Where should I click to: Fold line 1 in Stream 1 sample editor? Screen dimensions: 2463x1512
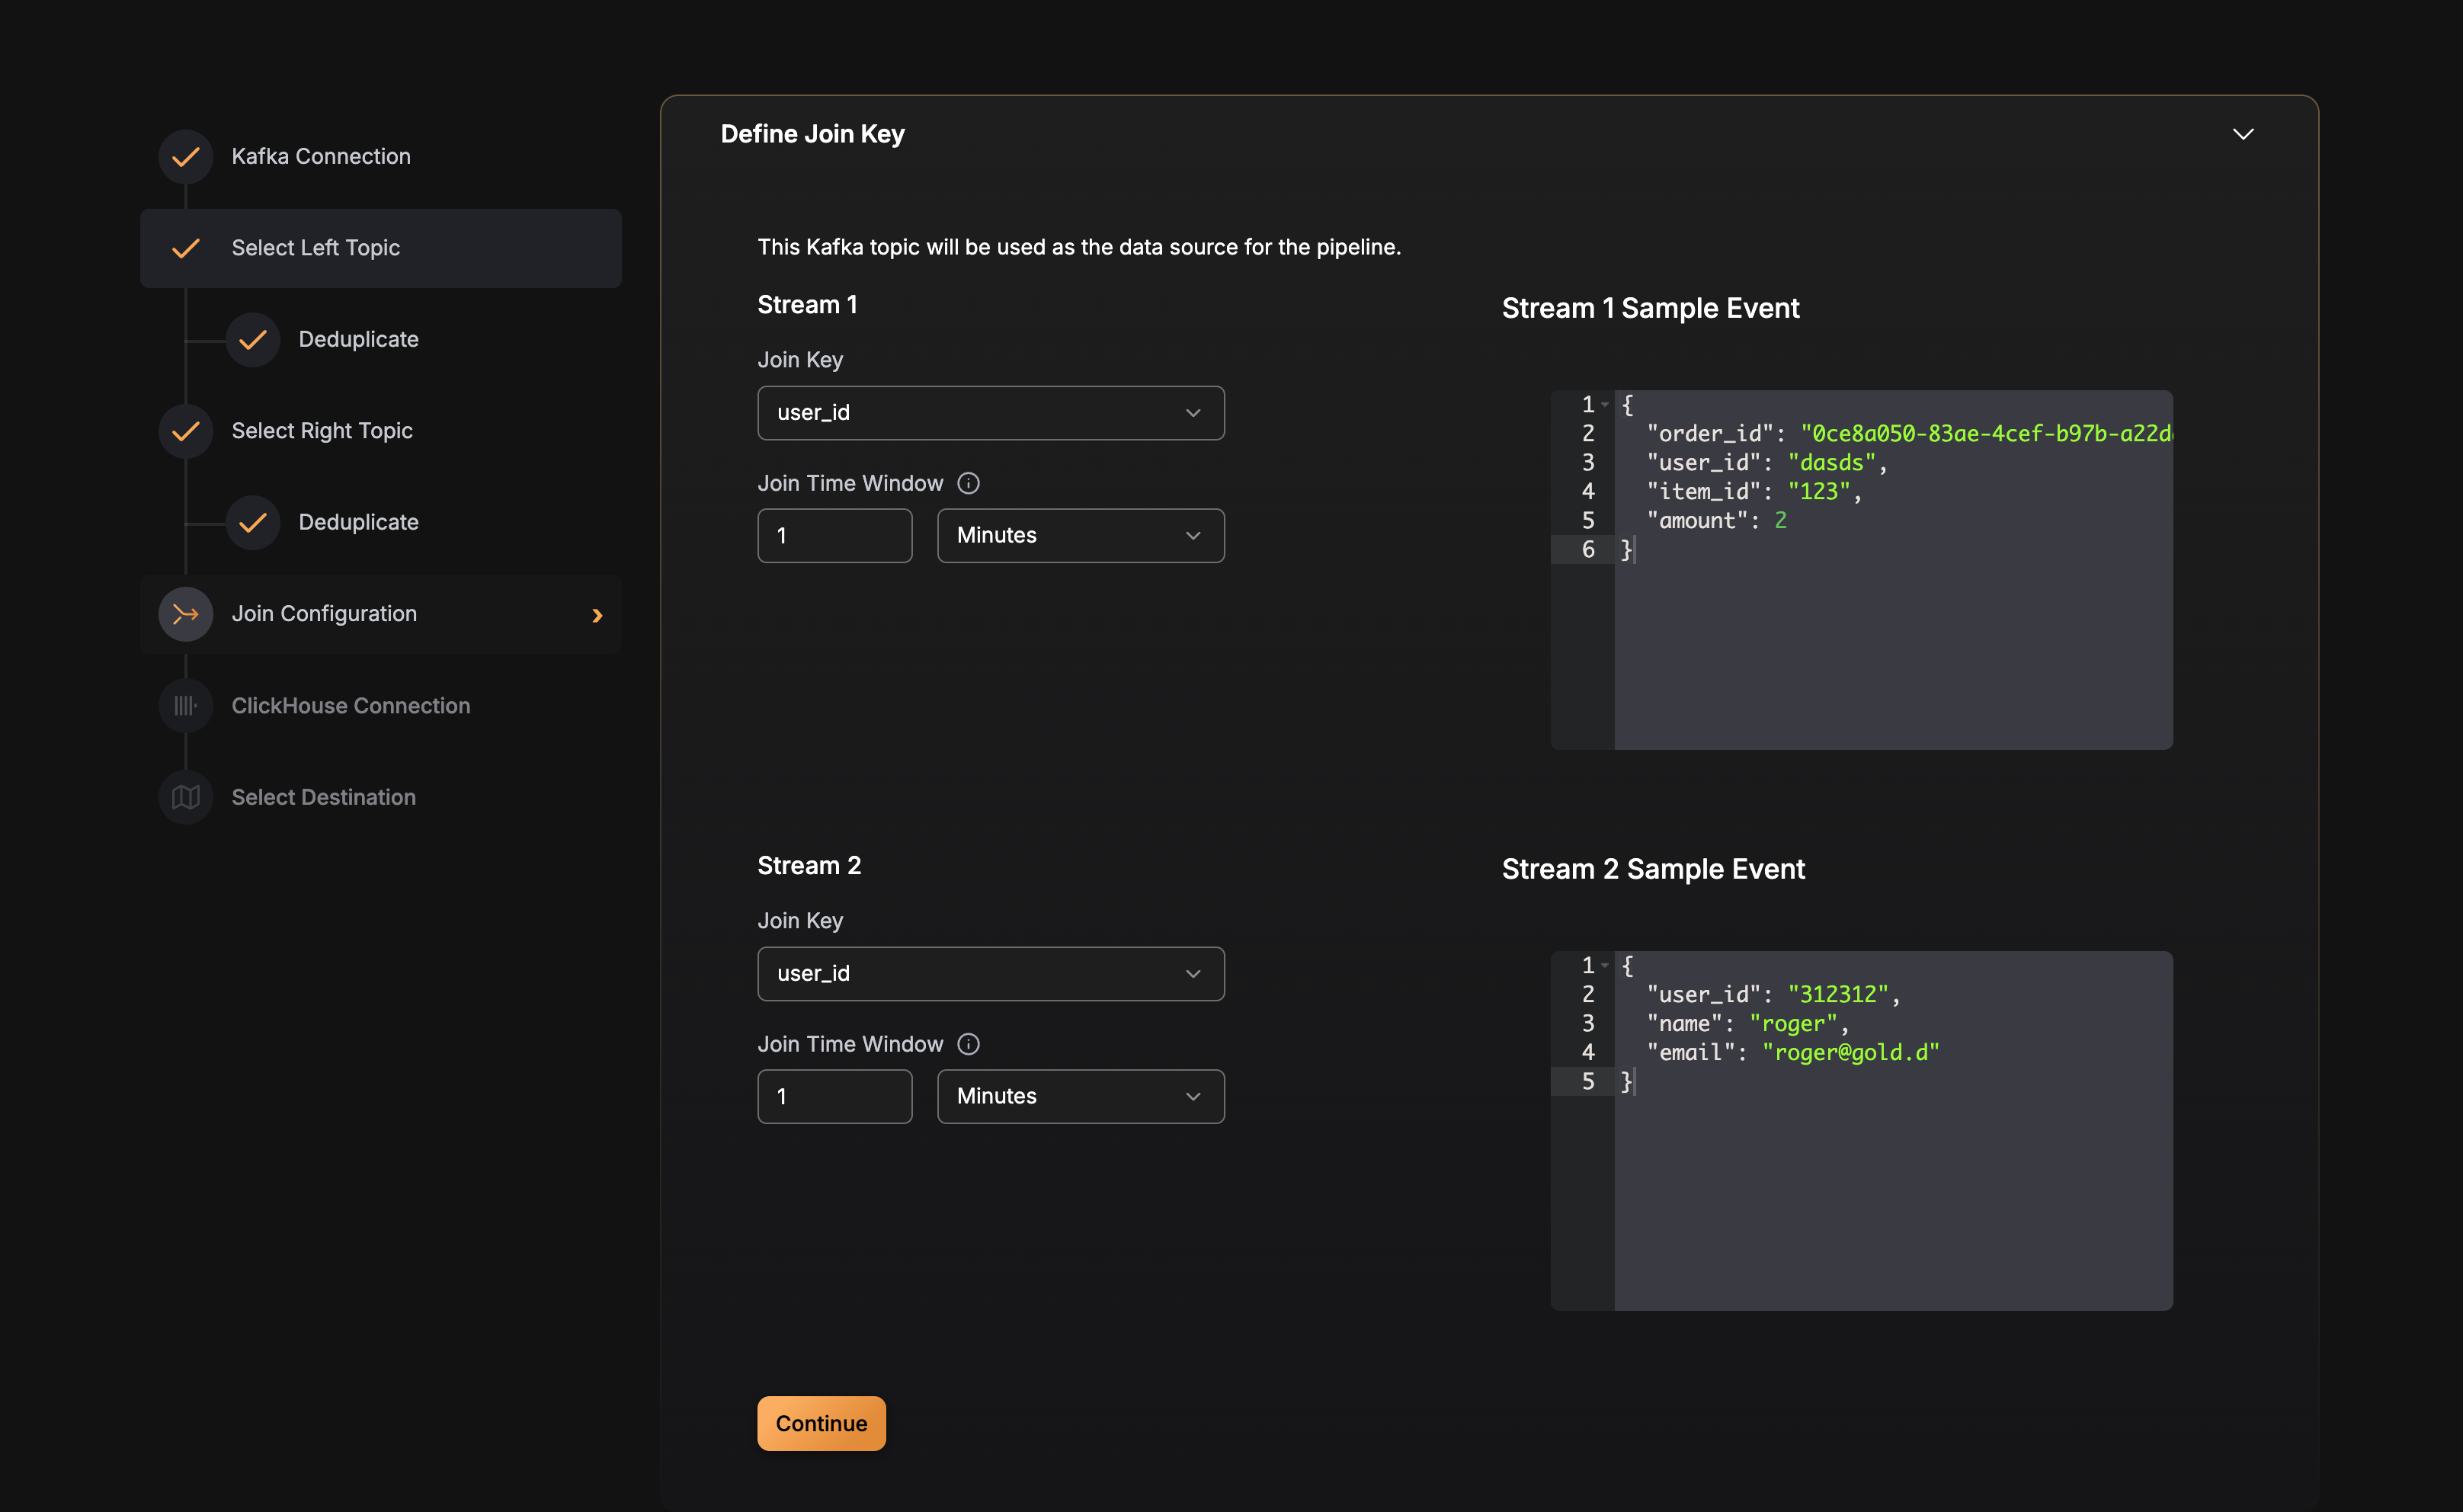pyautogui.click(x=1605, y=405)
